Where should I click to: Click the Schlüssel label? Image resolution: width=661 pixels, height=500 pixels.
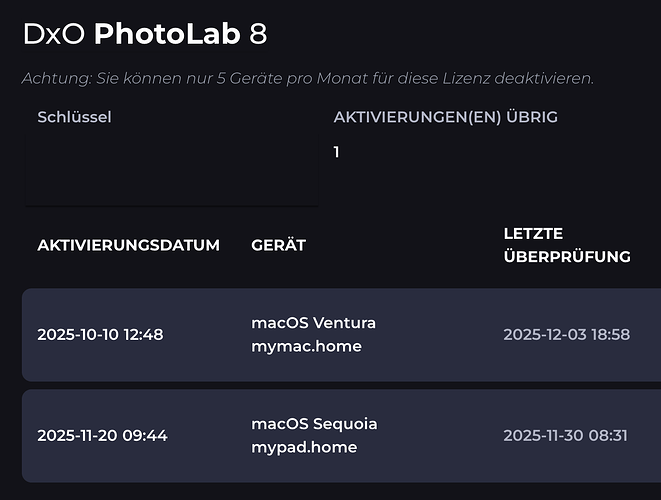[x=74, y=117]
